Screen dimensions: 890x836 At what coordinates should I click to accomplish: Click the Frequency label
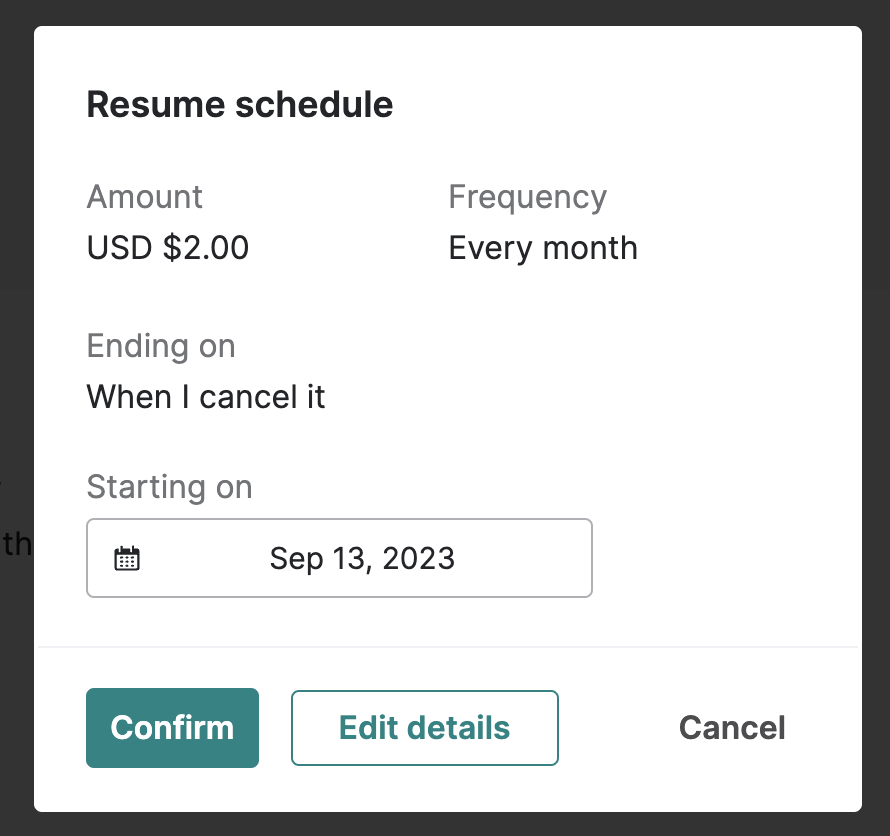[x=527, y=197]
